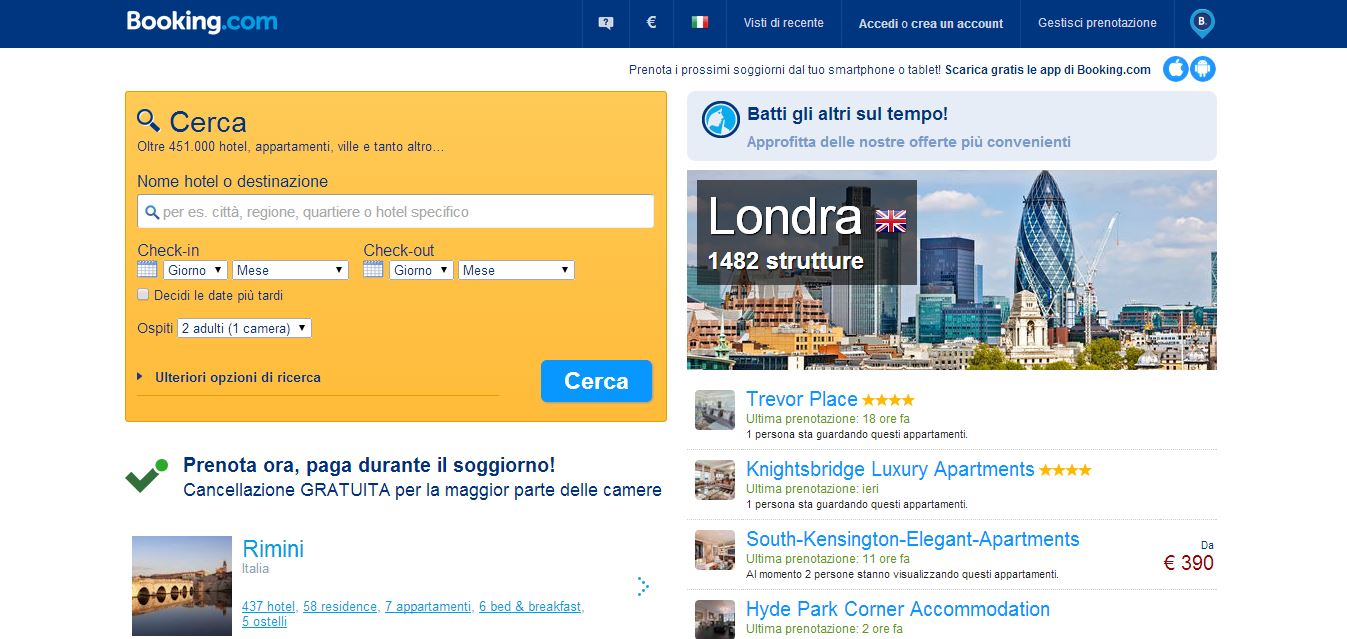Open the Rimini destination link
Screen dimensions: 1347x639
coord(273,549)
